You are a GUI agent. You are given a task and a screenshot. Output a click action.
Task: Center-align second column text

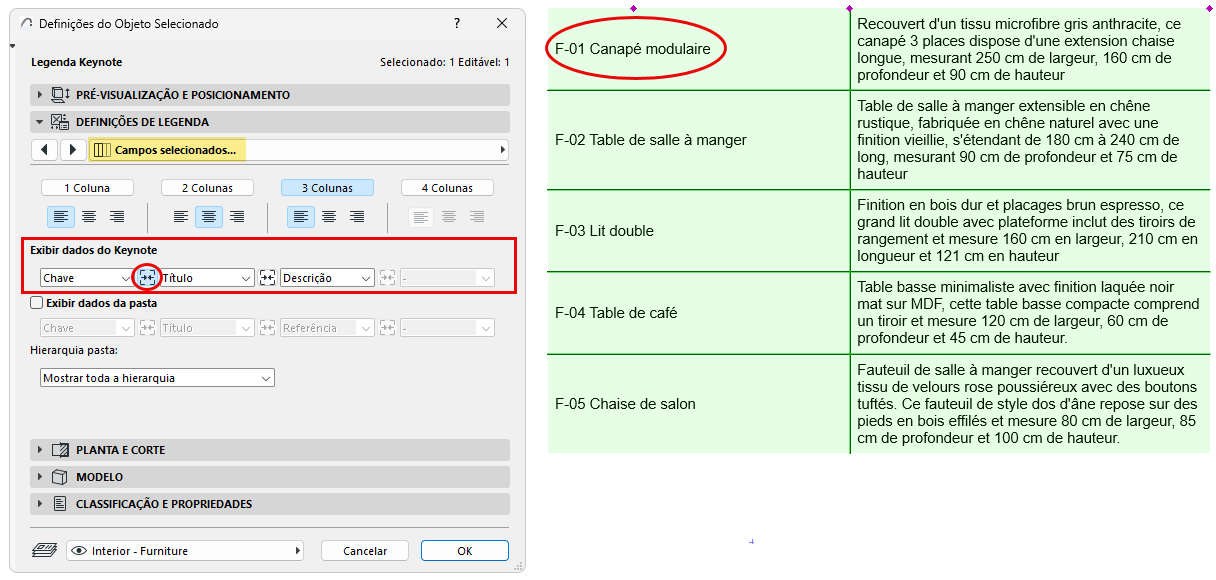[209, 216]
